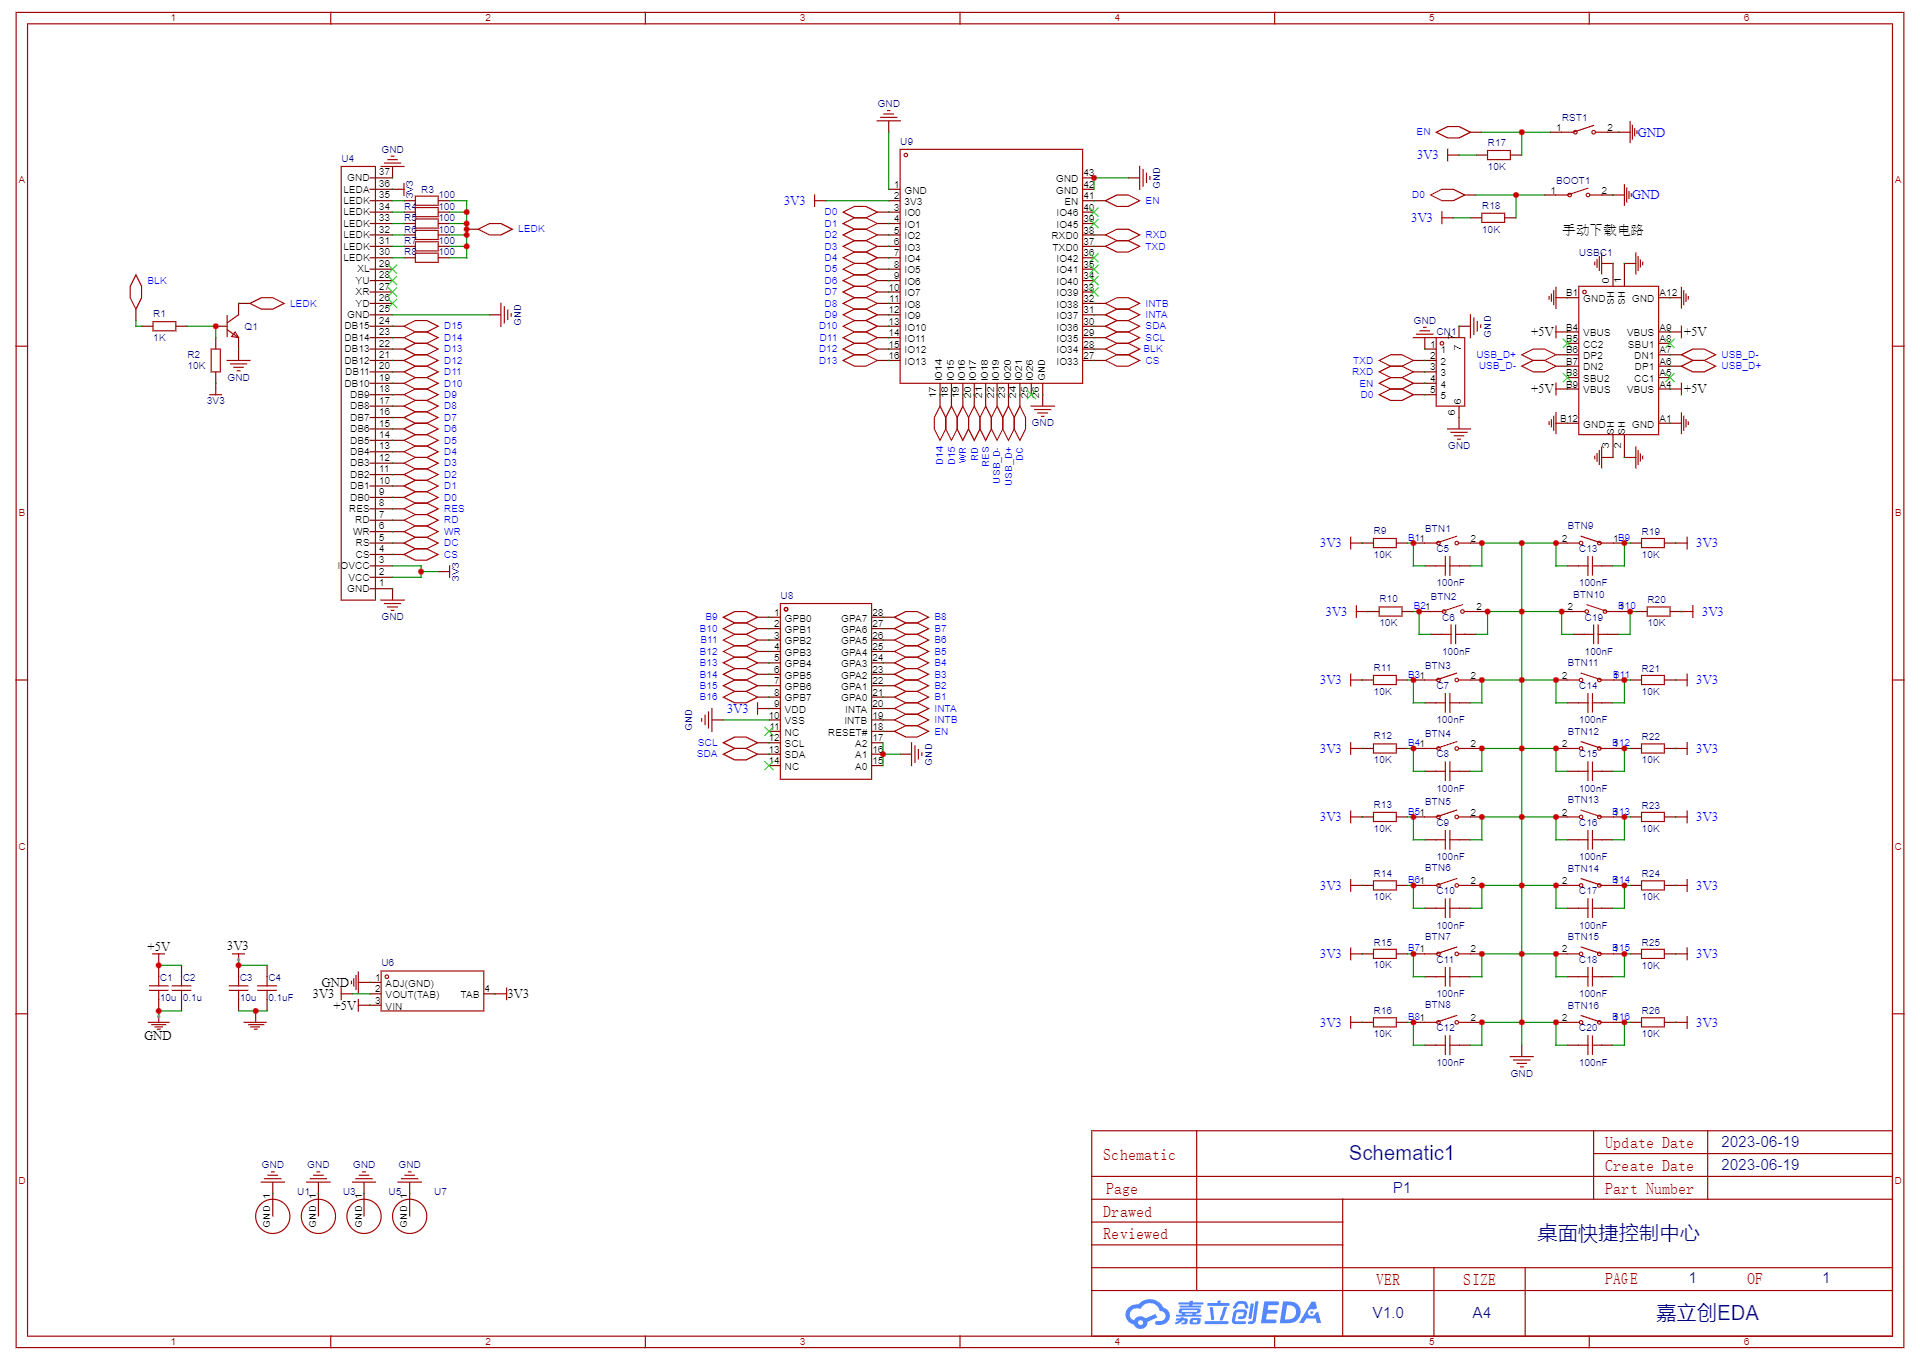
Task: Select capacitor C5 100nF under BTN1
Action: (1447, 566)
